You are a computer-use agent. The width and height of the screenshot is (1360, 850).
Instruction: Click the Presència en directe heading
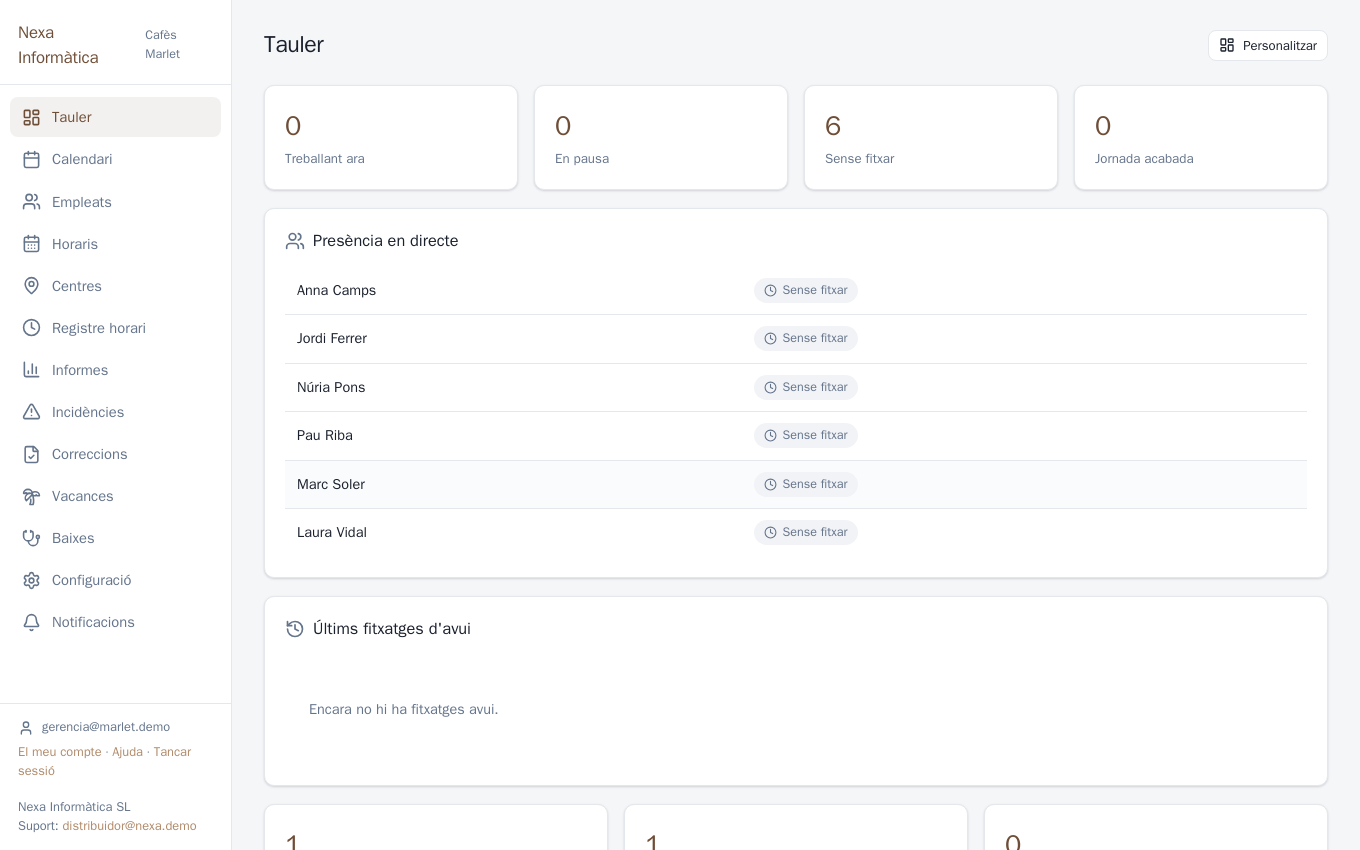386,241
